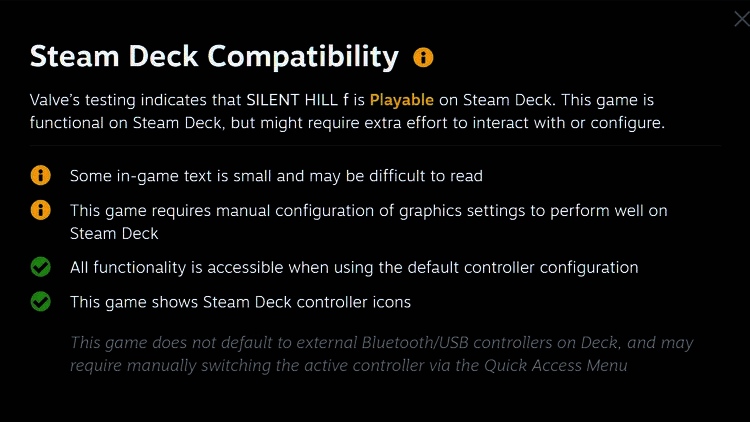This screenshot has width=750, height=422.
Task: Click "Quick Access Menu" in the italic note
Action: pyautogui.click(x=556, y=365)
